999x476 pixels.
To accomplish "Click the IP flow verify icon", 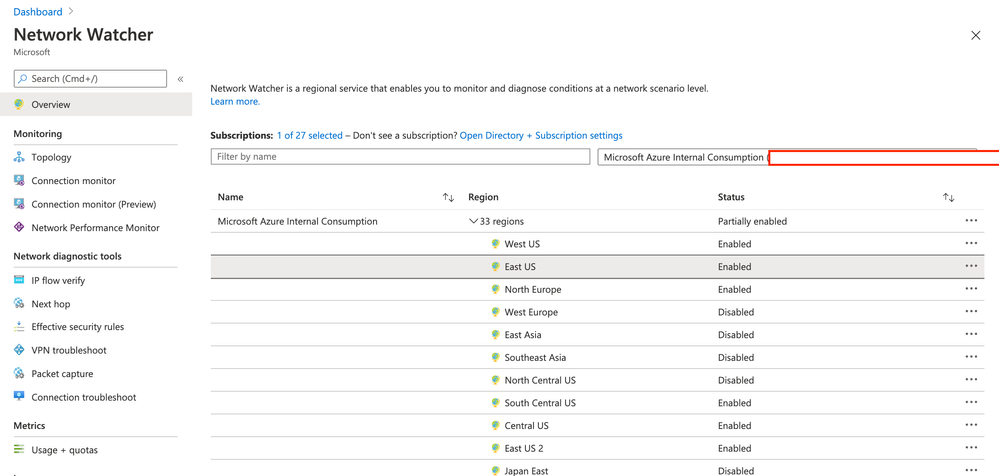I will (19, 280).
